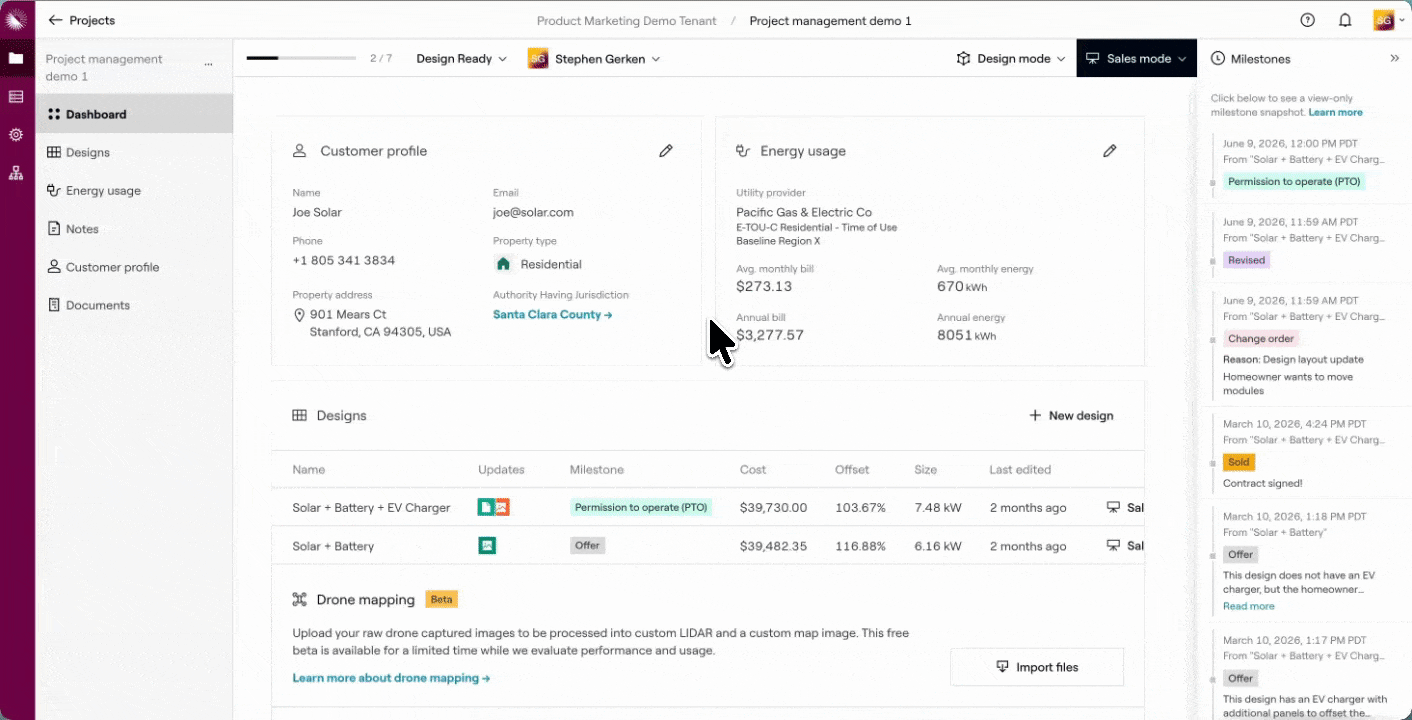
Task: Select Dashboard in the sidebar
Action: [x=134, y=114]
